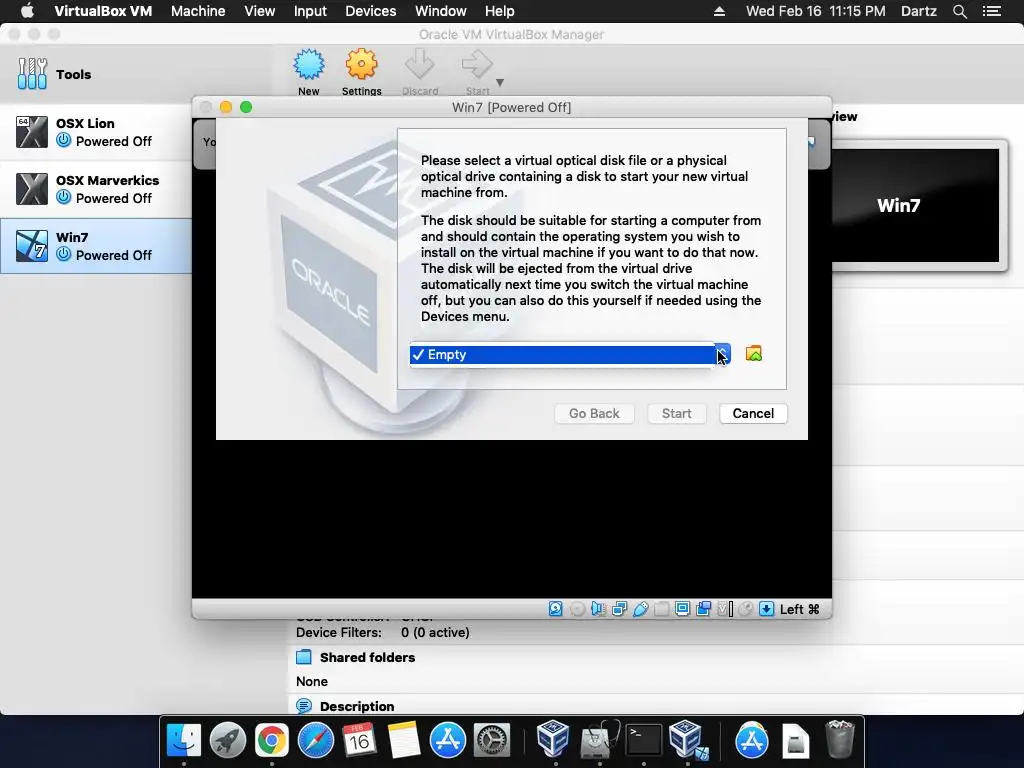Open the Notification Center list icon

click(991, 11)
